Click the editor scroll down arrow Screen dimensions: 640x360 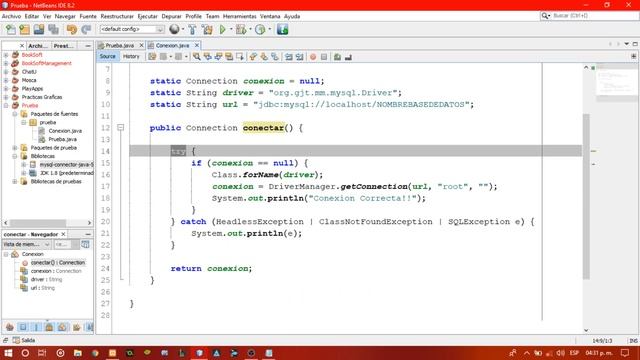coord(586,330)
